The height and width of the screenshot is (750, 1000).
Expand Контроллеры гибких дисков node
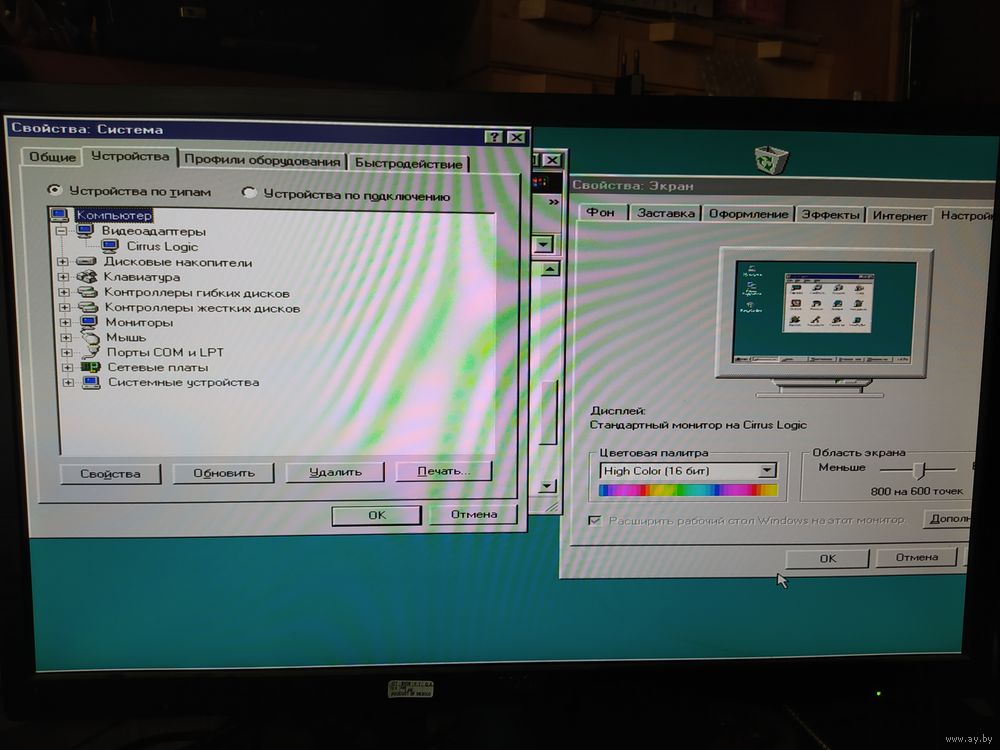64,292
